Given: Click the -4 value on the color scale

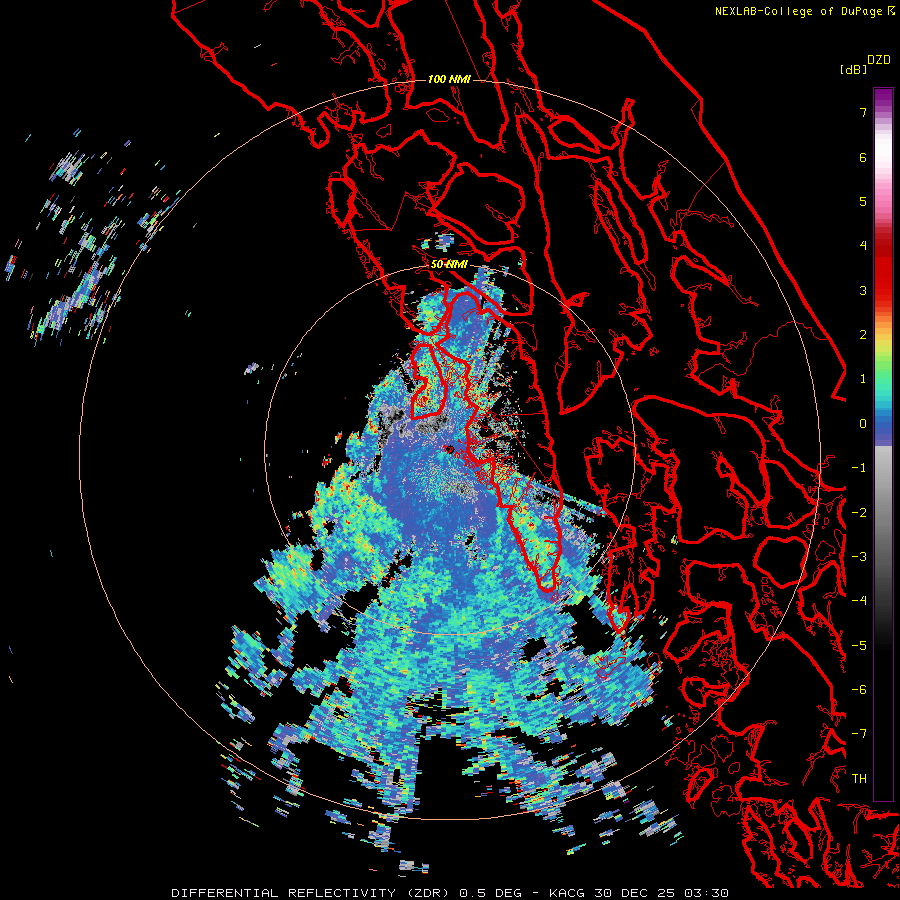Looking at the screenshot, I should tap(859, 601).
